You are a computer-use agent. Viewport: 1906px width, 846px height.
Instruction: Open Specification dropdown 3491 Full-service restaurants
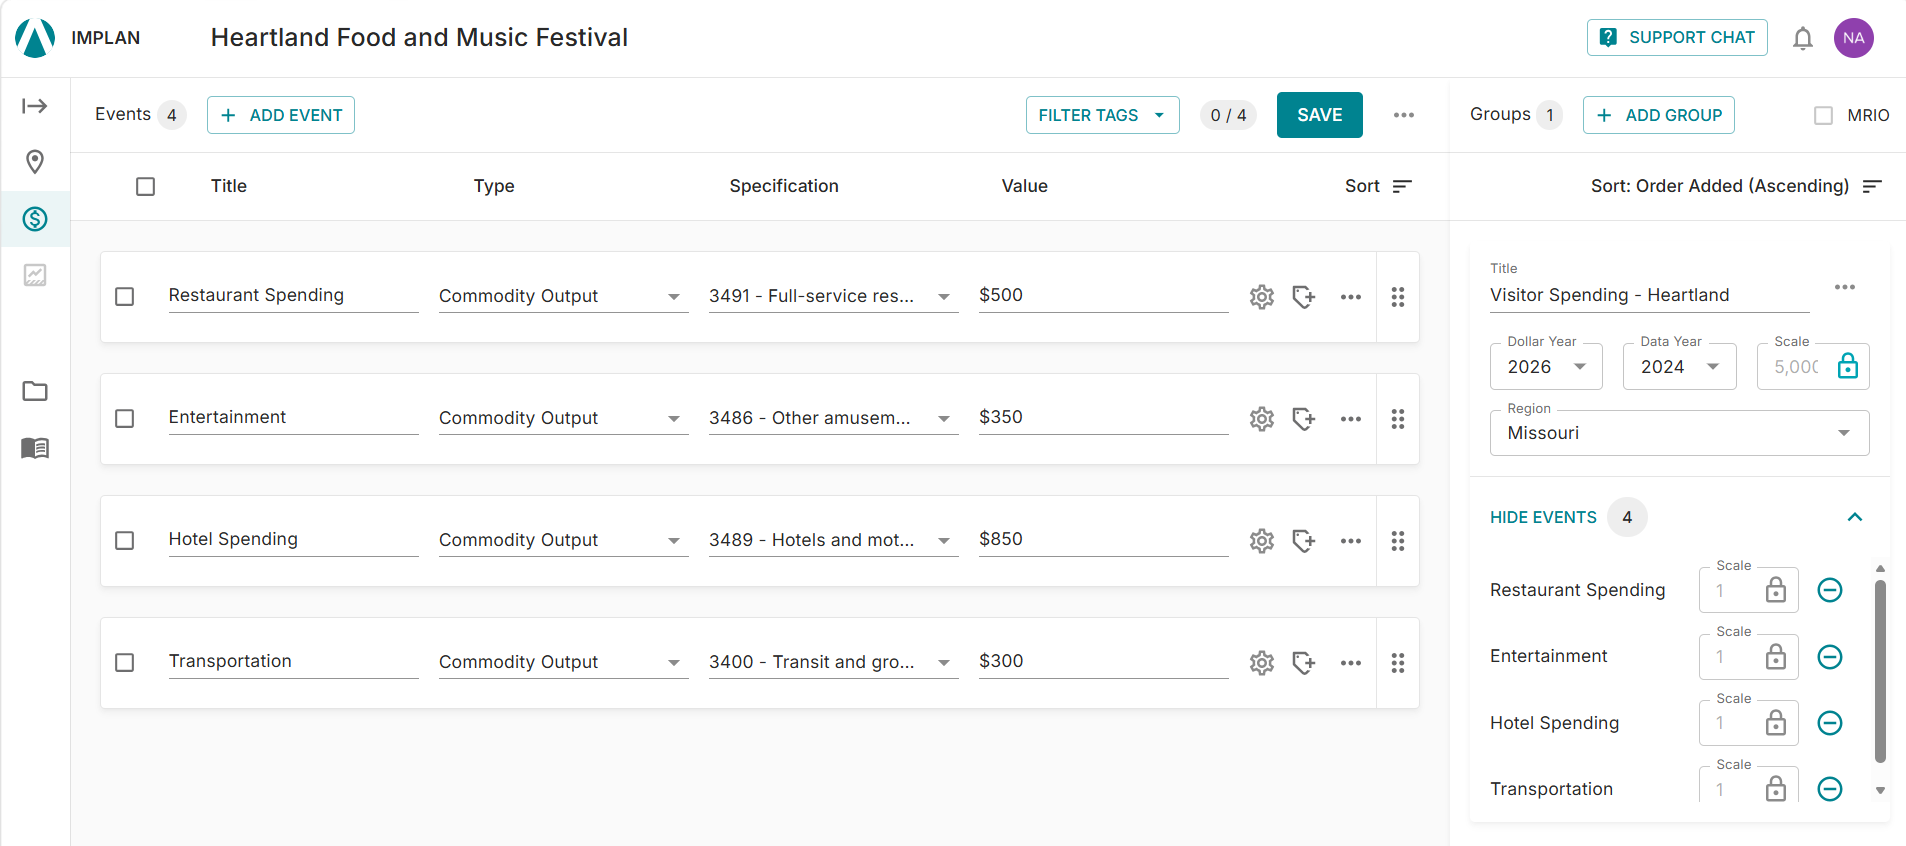point(833,297)
